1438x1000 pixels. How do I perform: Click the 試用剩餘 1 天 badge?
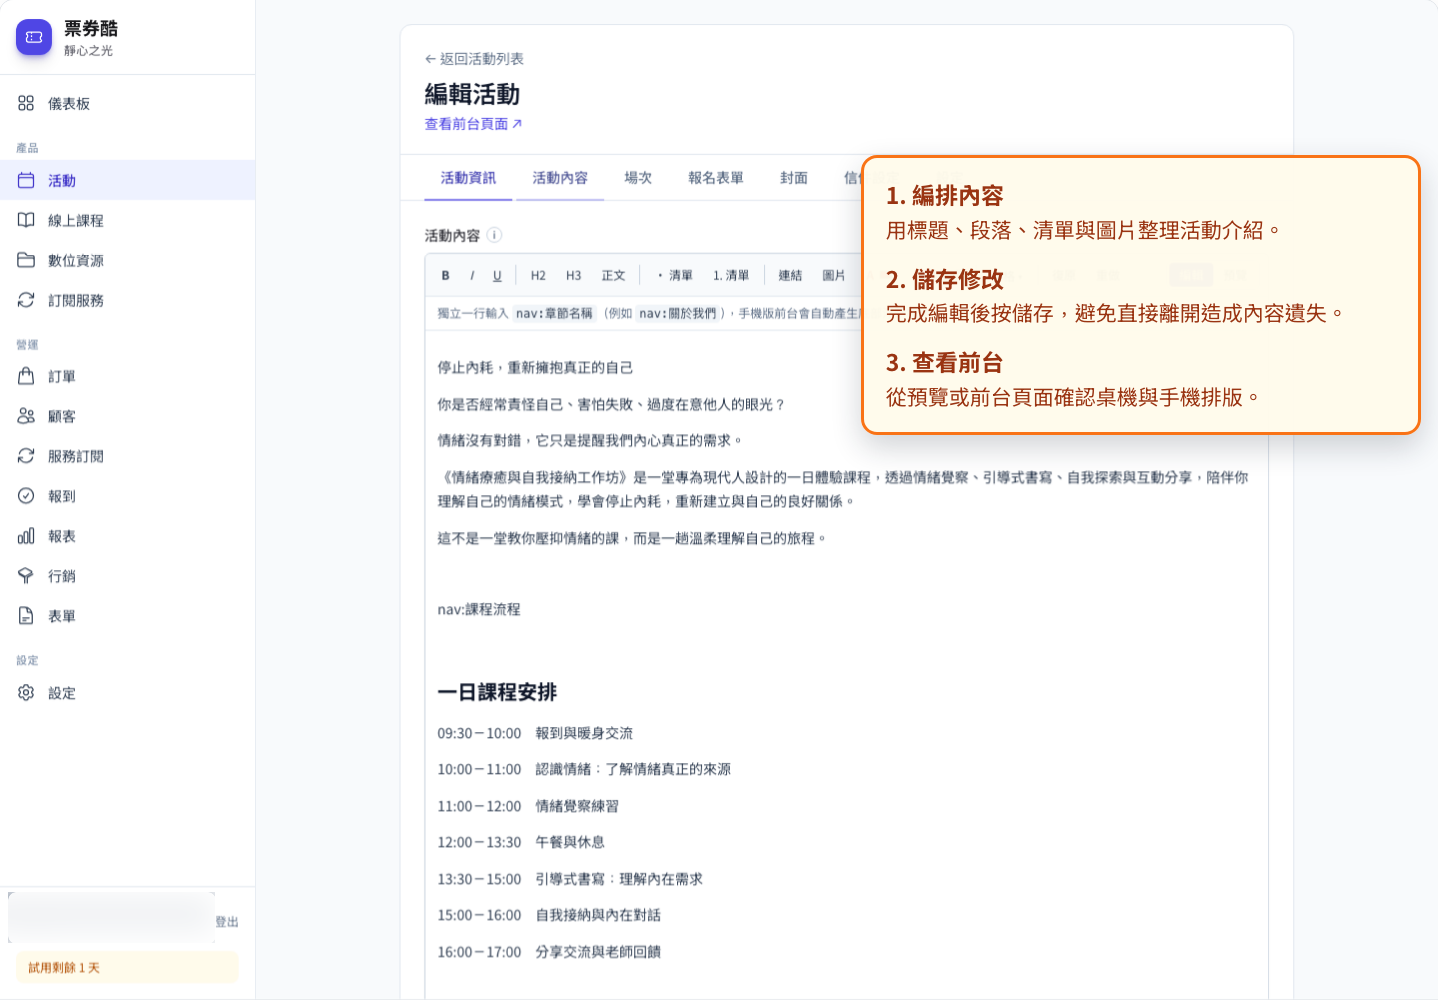pyautogui.click(x=127, y=967)
